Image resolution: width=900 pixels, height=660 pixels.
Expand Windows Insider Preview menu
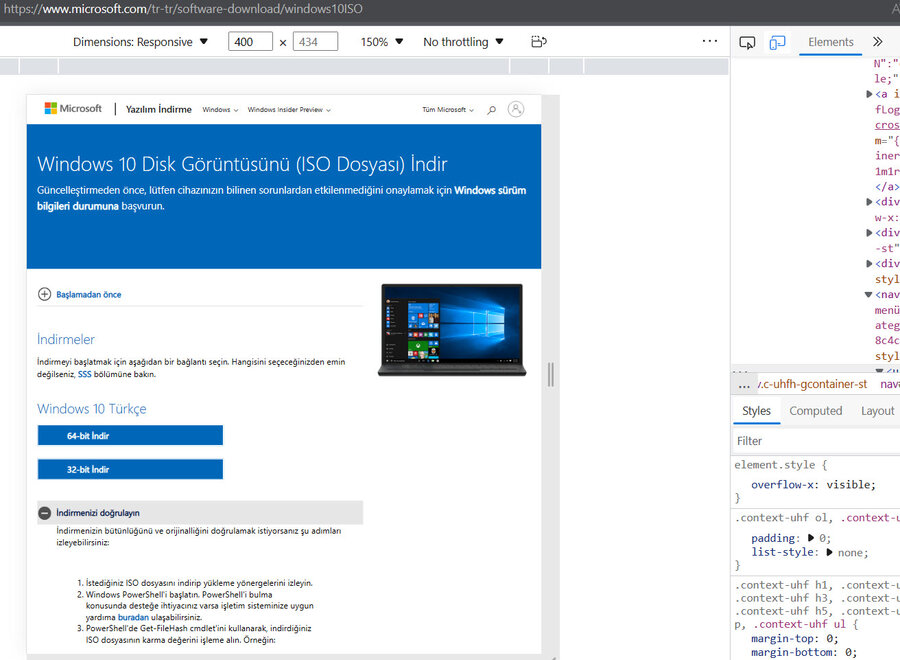tap(289, 110)
